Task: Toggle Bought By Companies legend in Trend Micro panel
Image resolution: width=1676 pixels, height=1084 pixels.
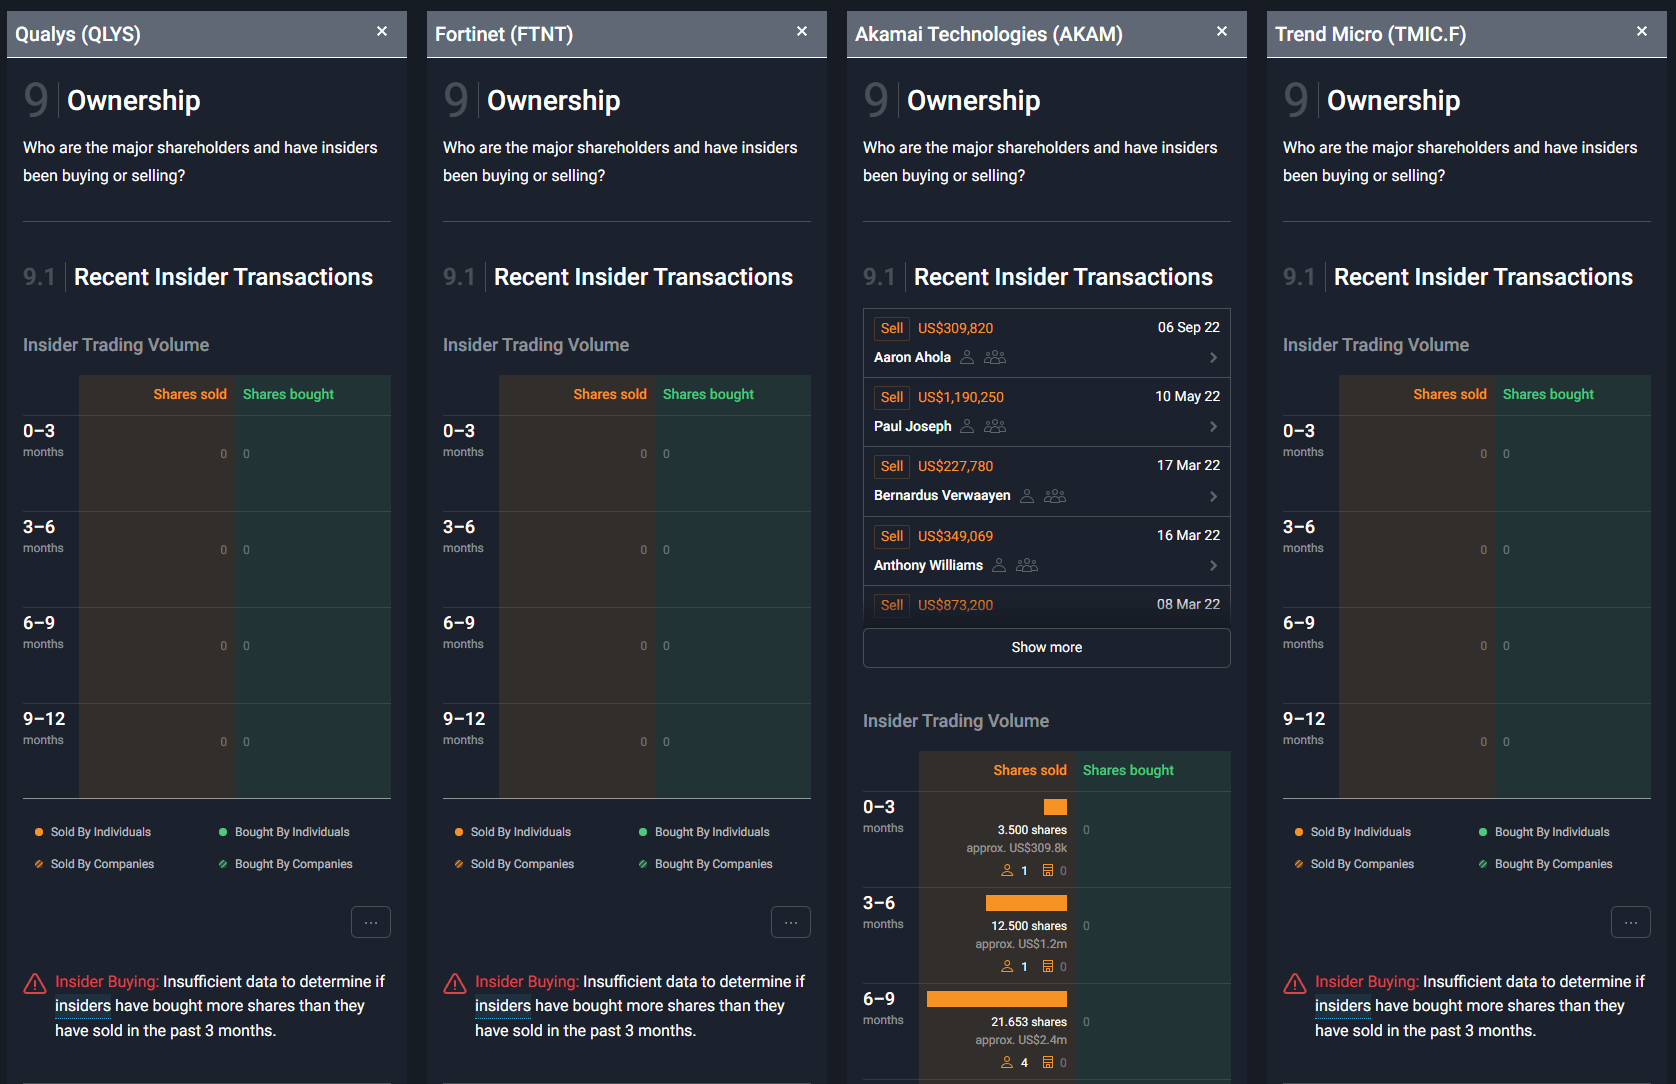Action: pyautogui.click(x=1545, y=864)
